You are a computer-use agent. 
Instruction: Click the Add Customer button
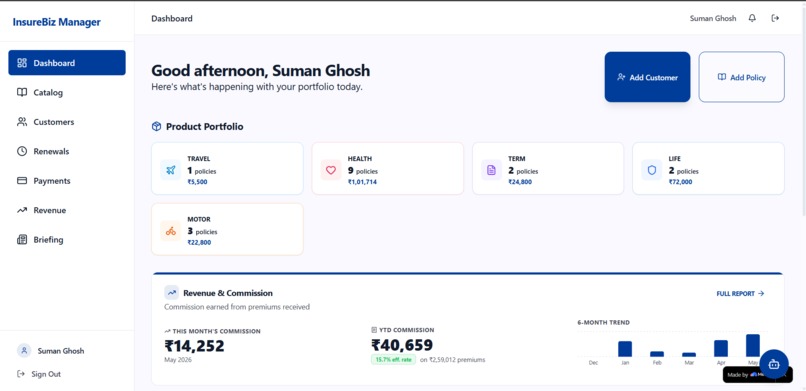[647, 77]
